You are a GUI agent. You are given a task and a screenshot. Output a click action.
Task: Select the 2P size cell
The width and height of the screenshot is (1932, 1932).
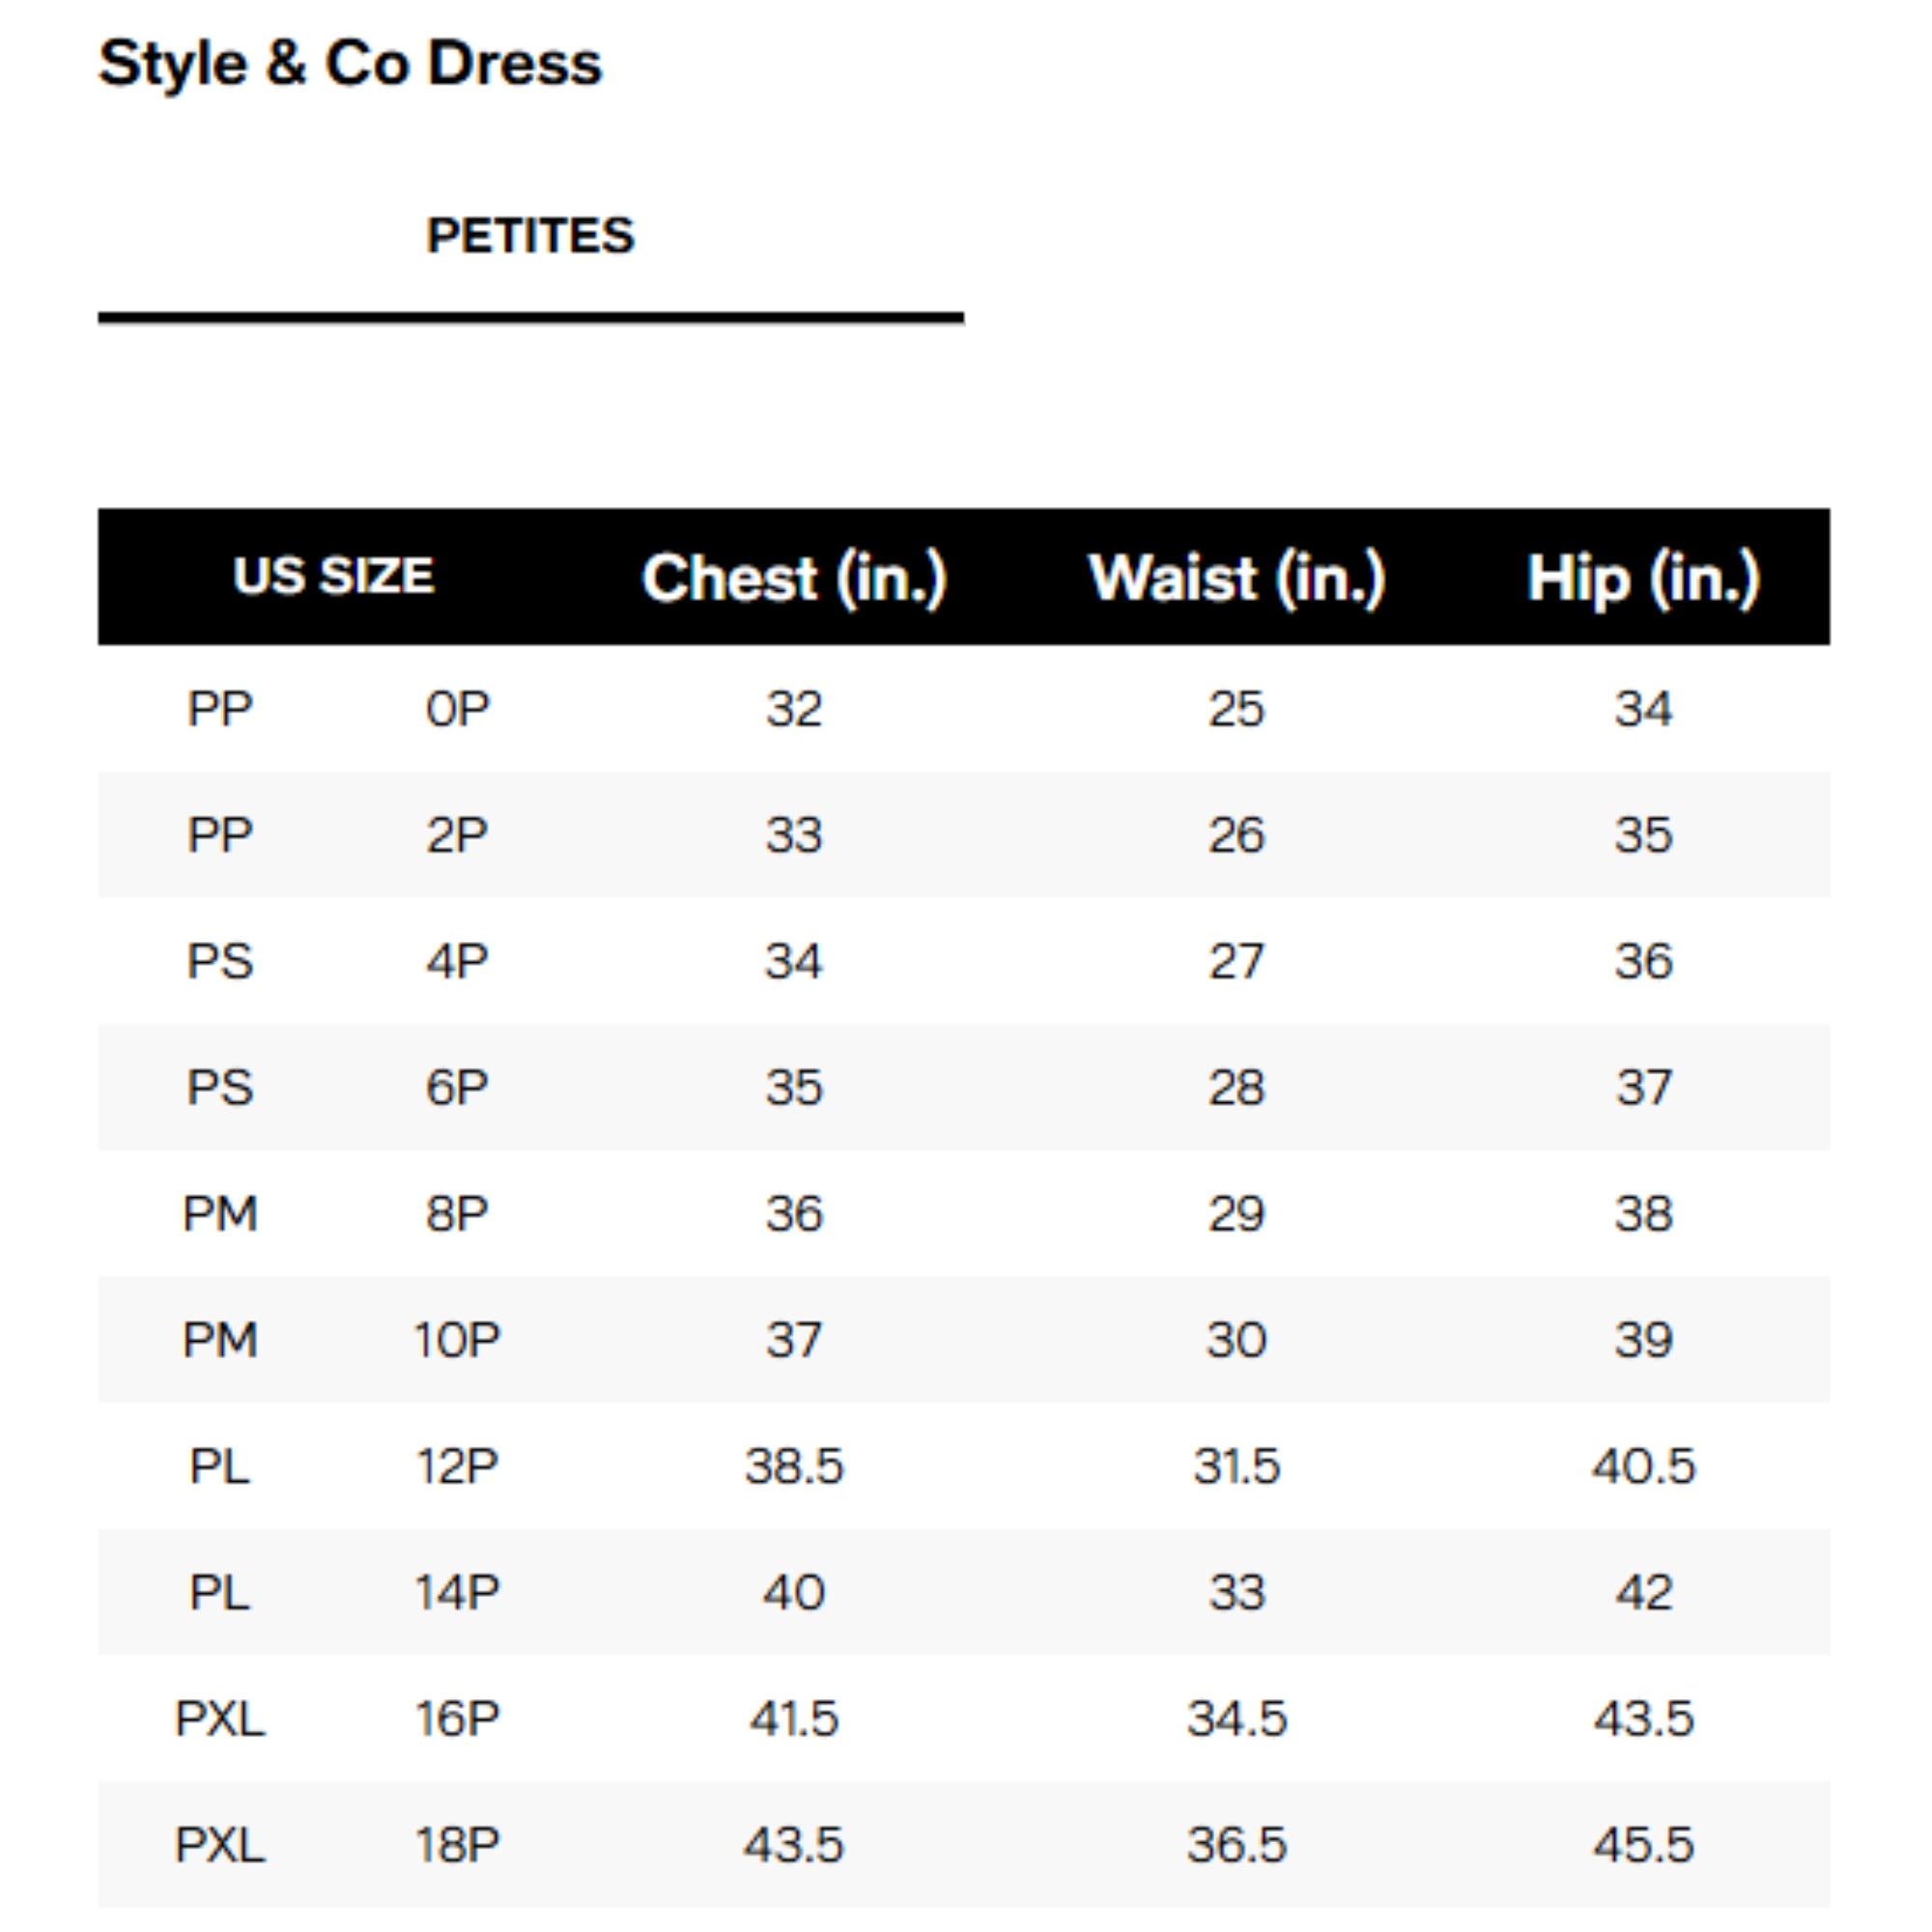[x=457, y=835]
